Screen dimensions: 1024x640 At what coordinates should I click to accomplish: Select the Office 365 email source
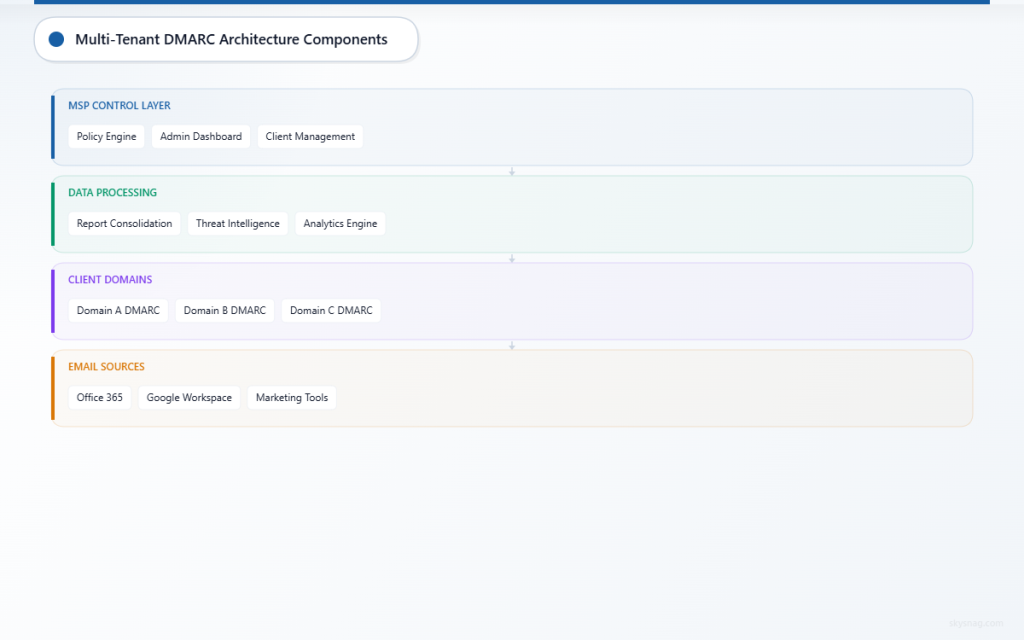(99, 397)
